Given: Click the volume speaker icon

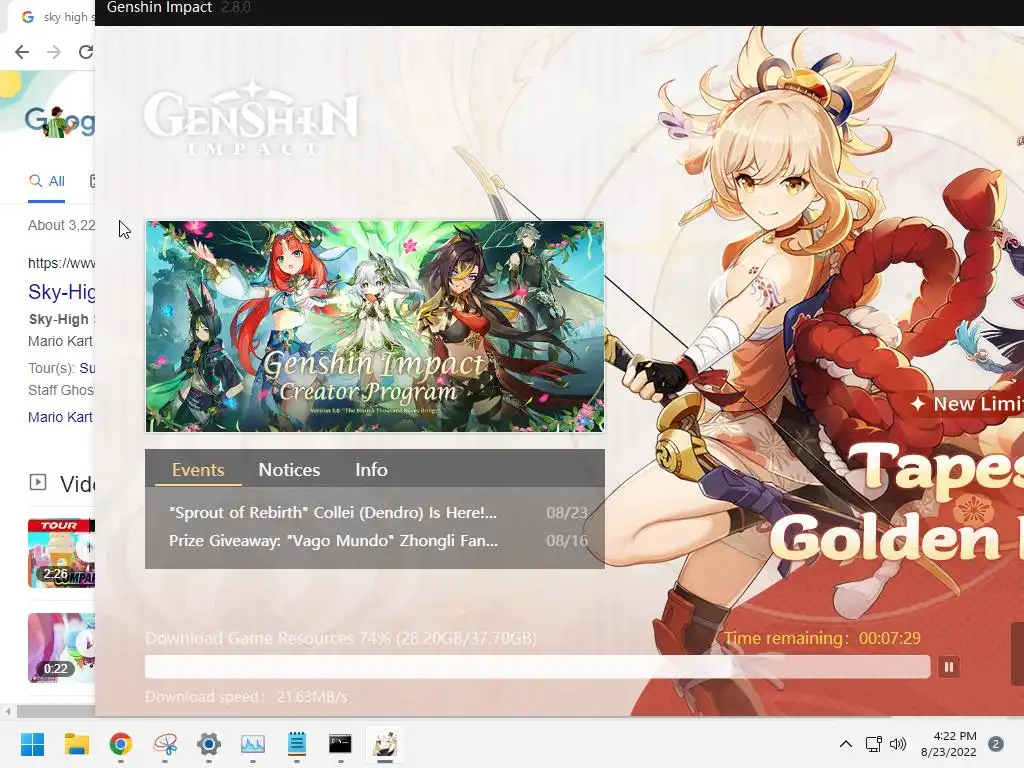Looking at the screenshot, I should (x=898, y=744).
